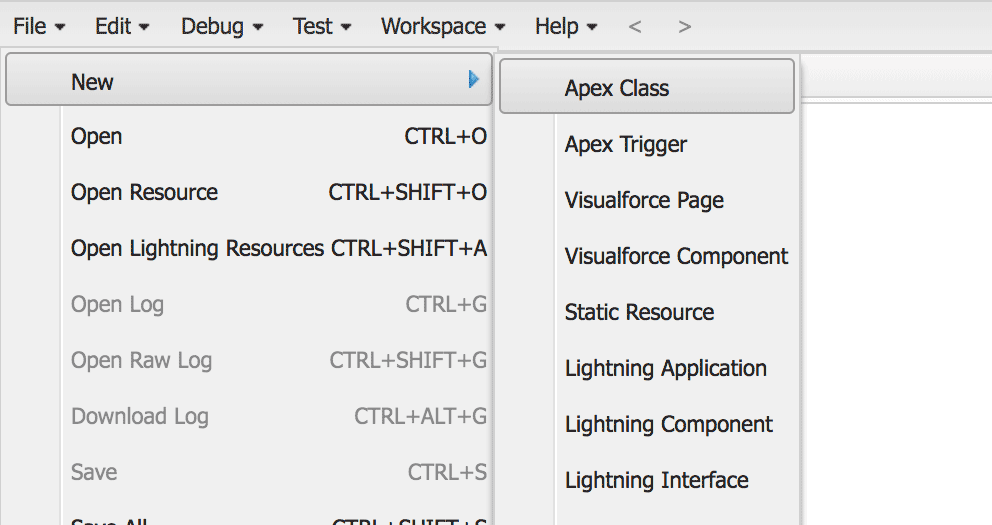Click the forward arrow navigation icon
The image size is (992, 525).
tap(684, 27)
